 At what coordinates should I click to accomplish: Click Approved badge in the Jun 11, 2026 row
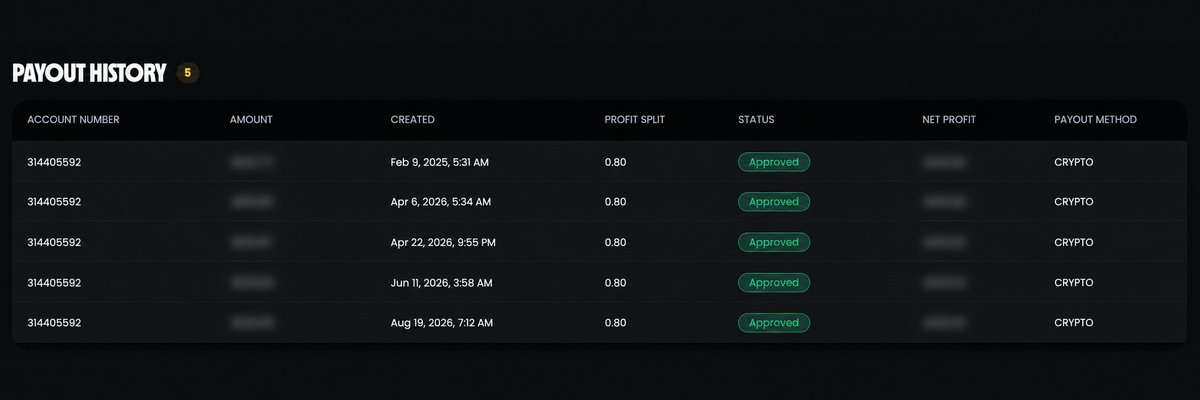pos(774,283)
